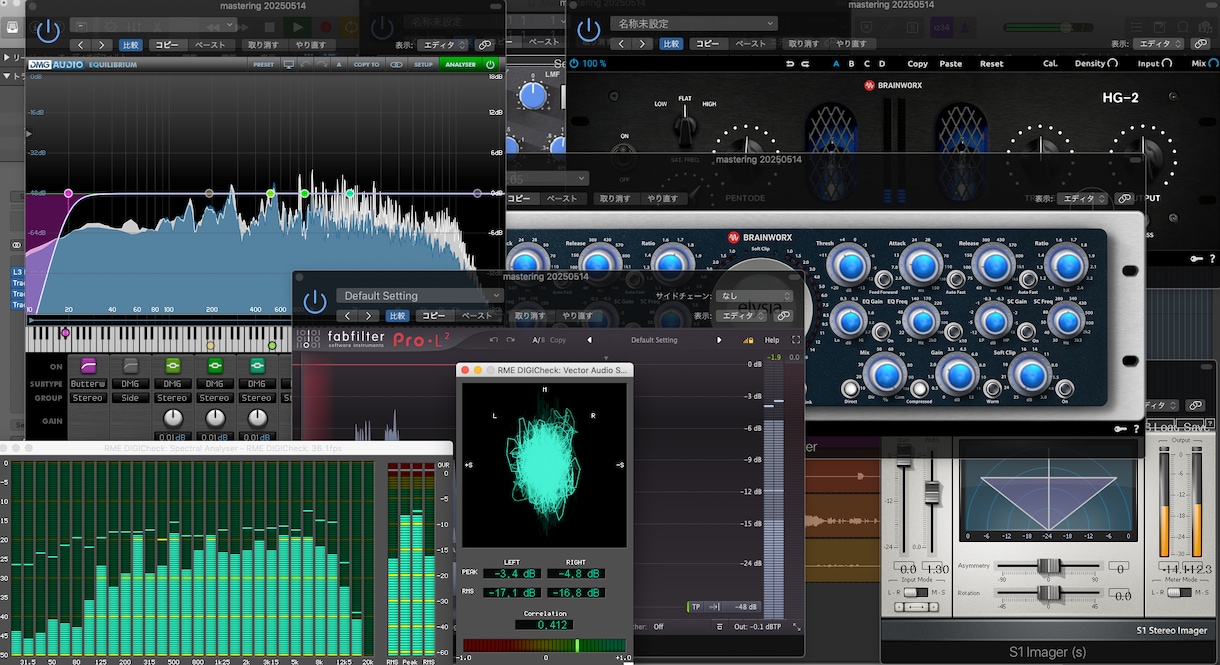Click next preset arrow in HG-2 window
This screenshot has height=665, width=1220.
(x=644, y=44)
